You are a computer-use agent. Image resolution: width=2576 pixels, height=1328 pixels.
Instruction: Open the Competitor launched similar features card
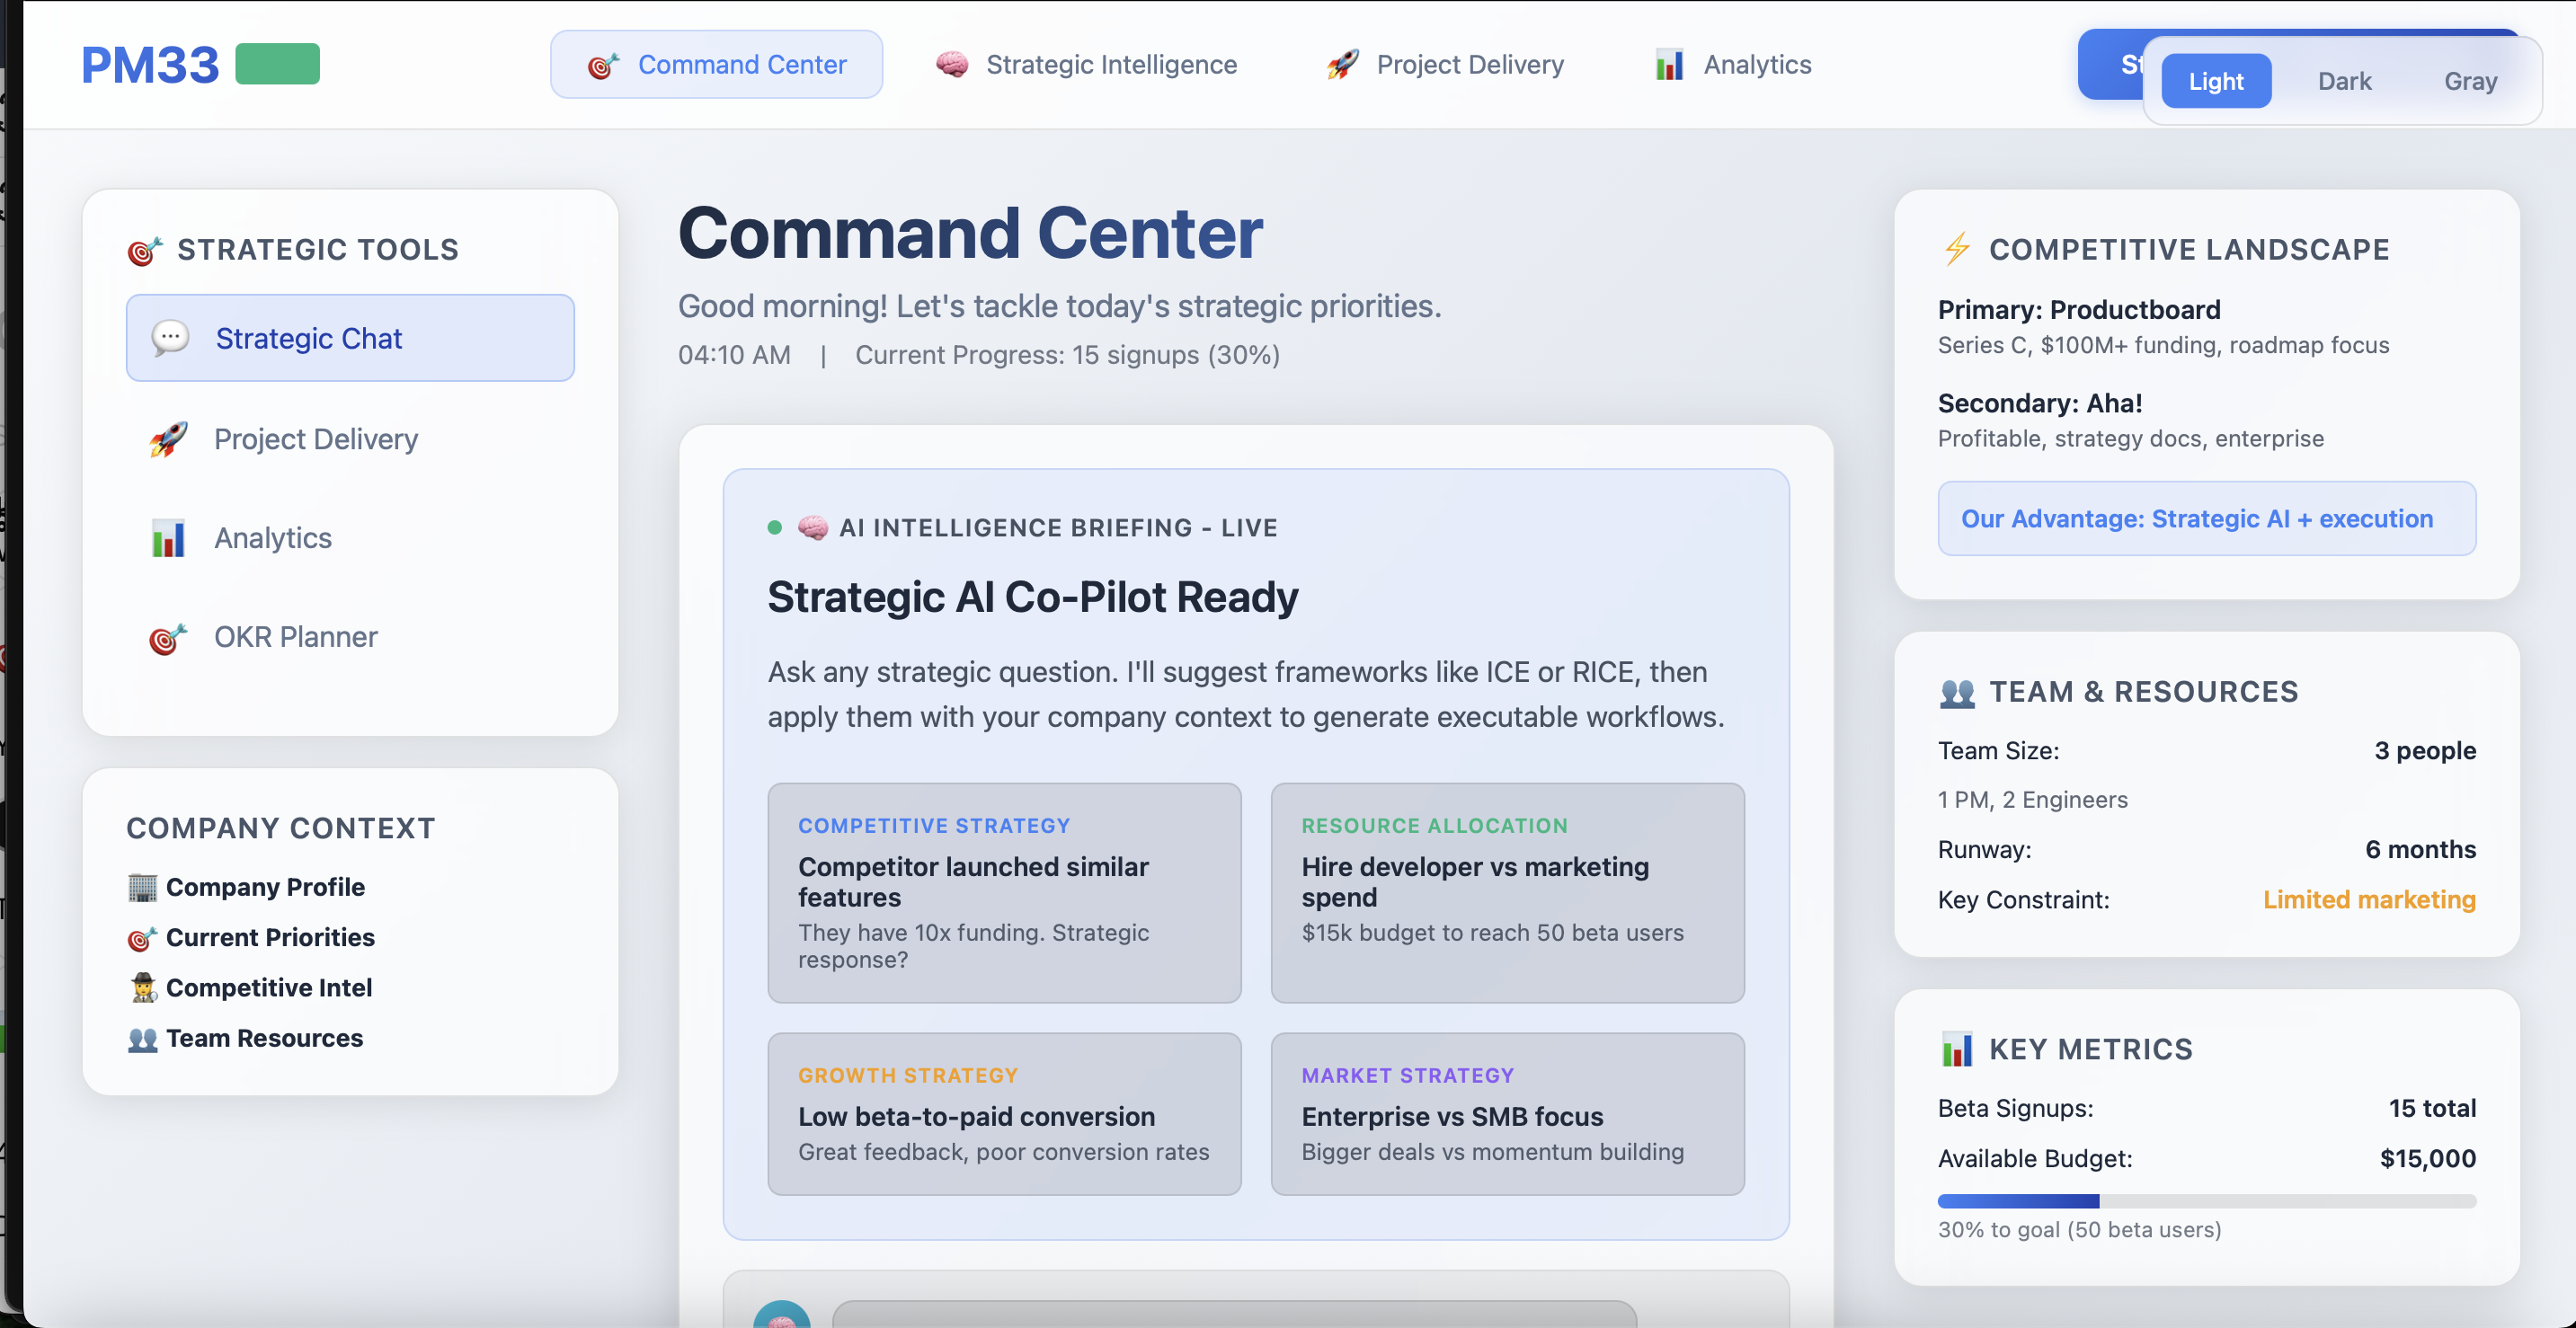pos(1004,893)
